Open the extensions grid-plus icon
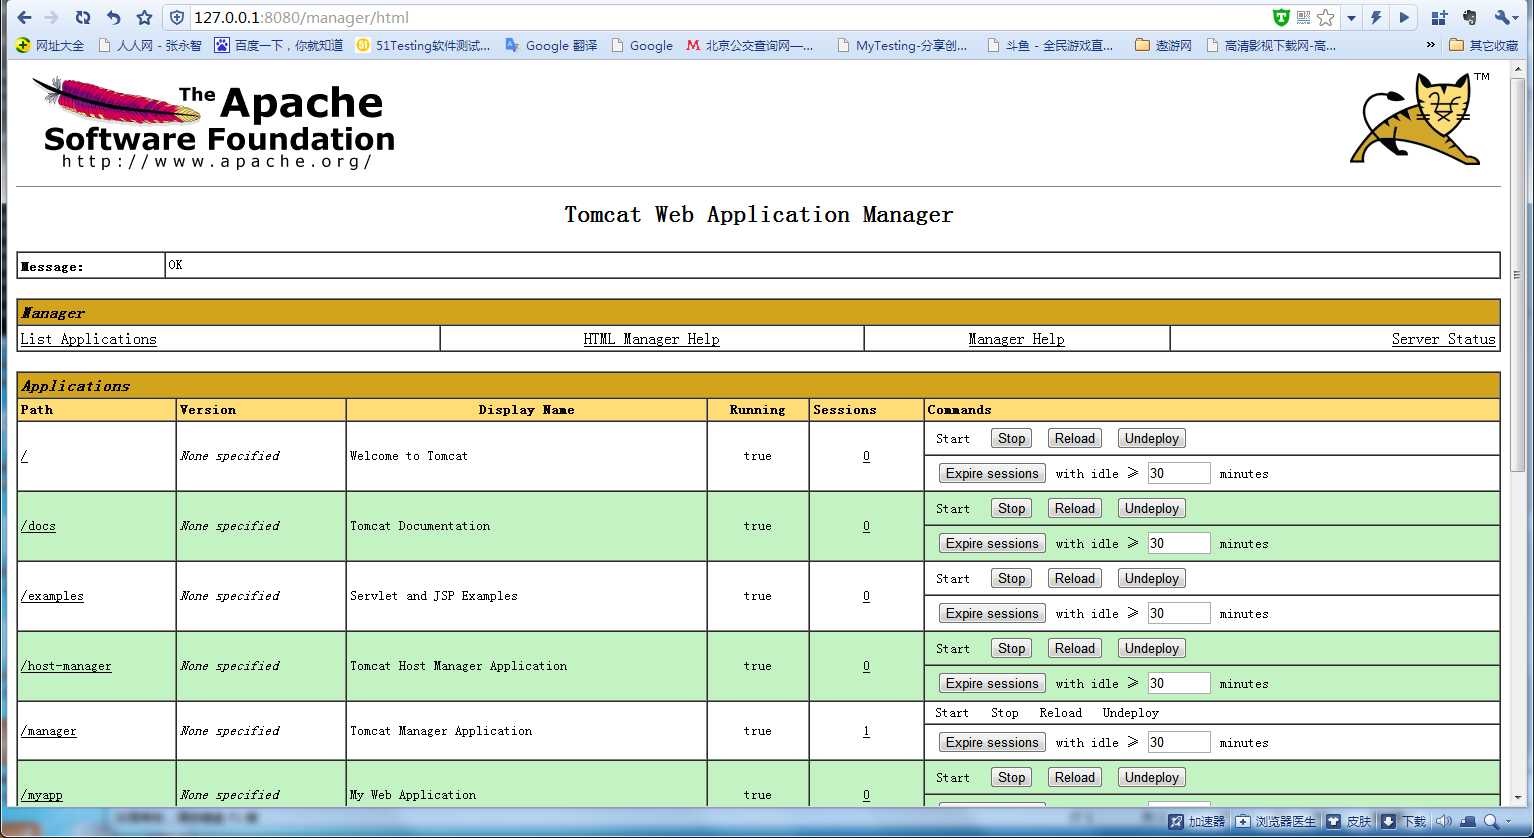 coord(1439,17)
